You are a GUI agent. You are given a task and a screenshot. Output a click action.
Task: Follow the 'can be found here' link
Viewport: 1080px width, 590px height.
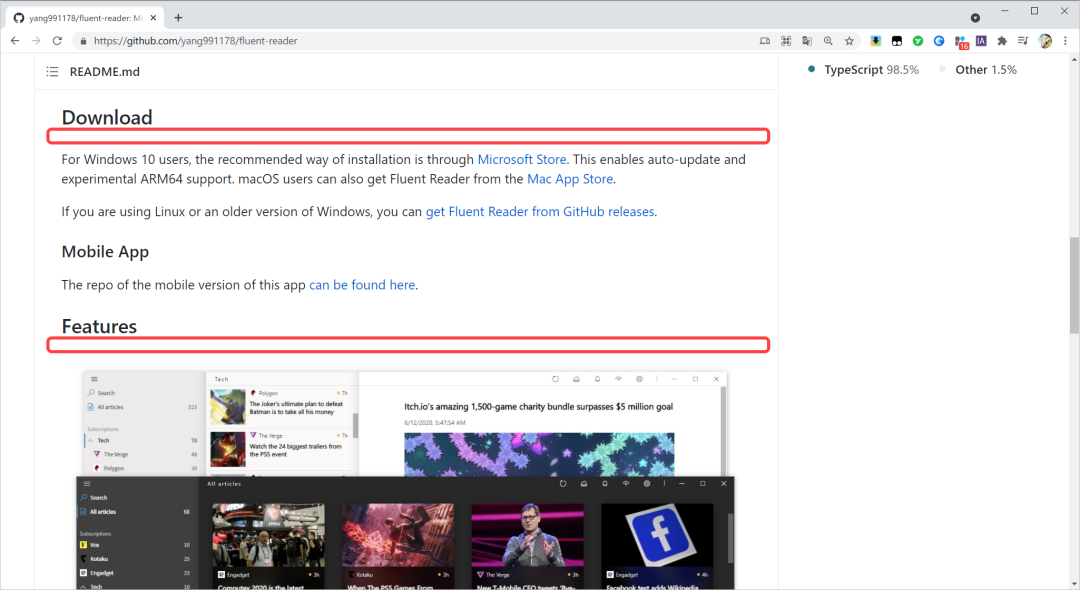[x=362, y=285]
